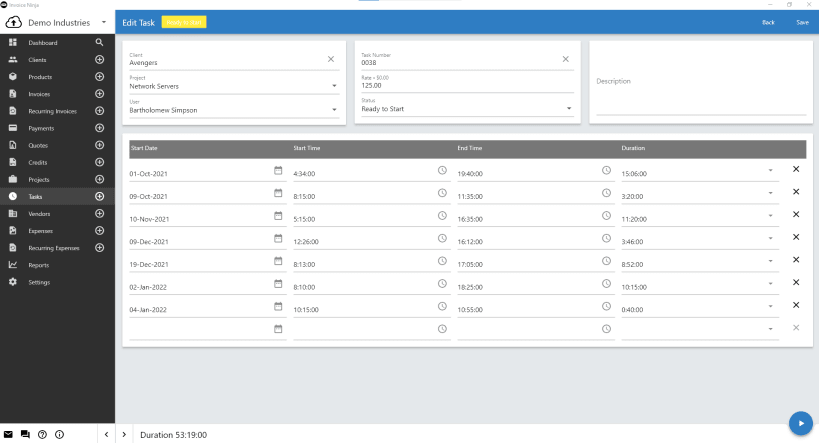Open Vendors section in sidebar
The image size is (819, 443).
click(x=39, y=214)
